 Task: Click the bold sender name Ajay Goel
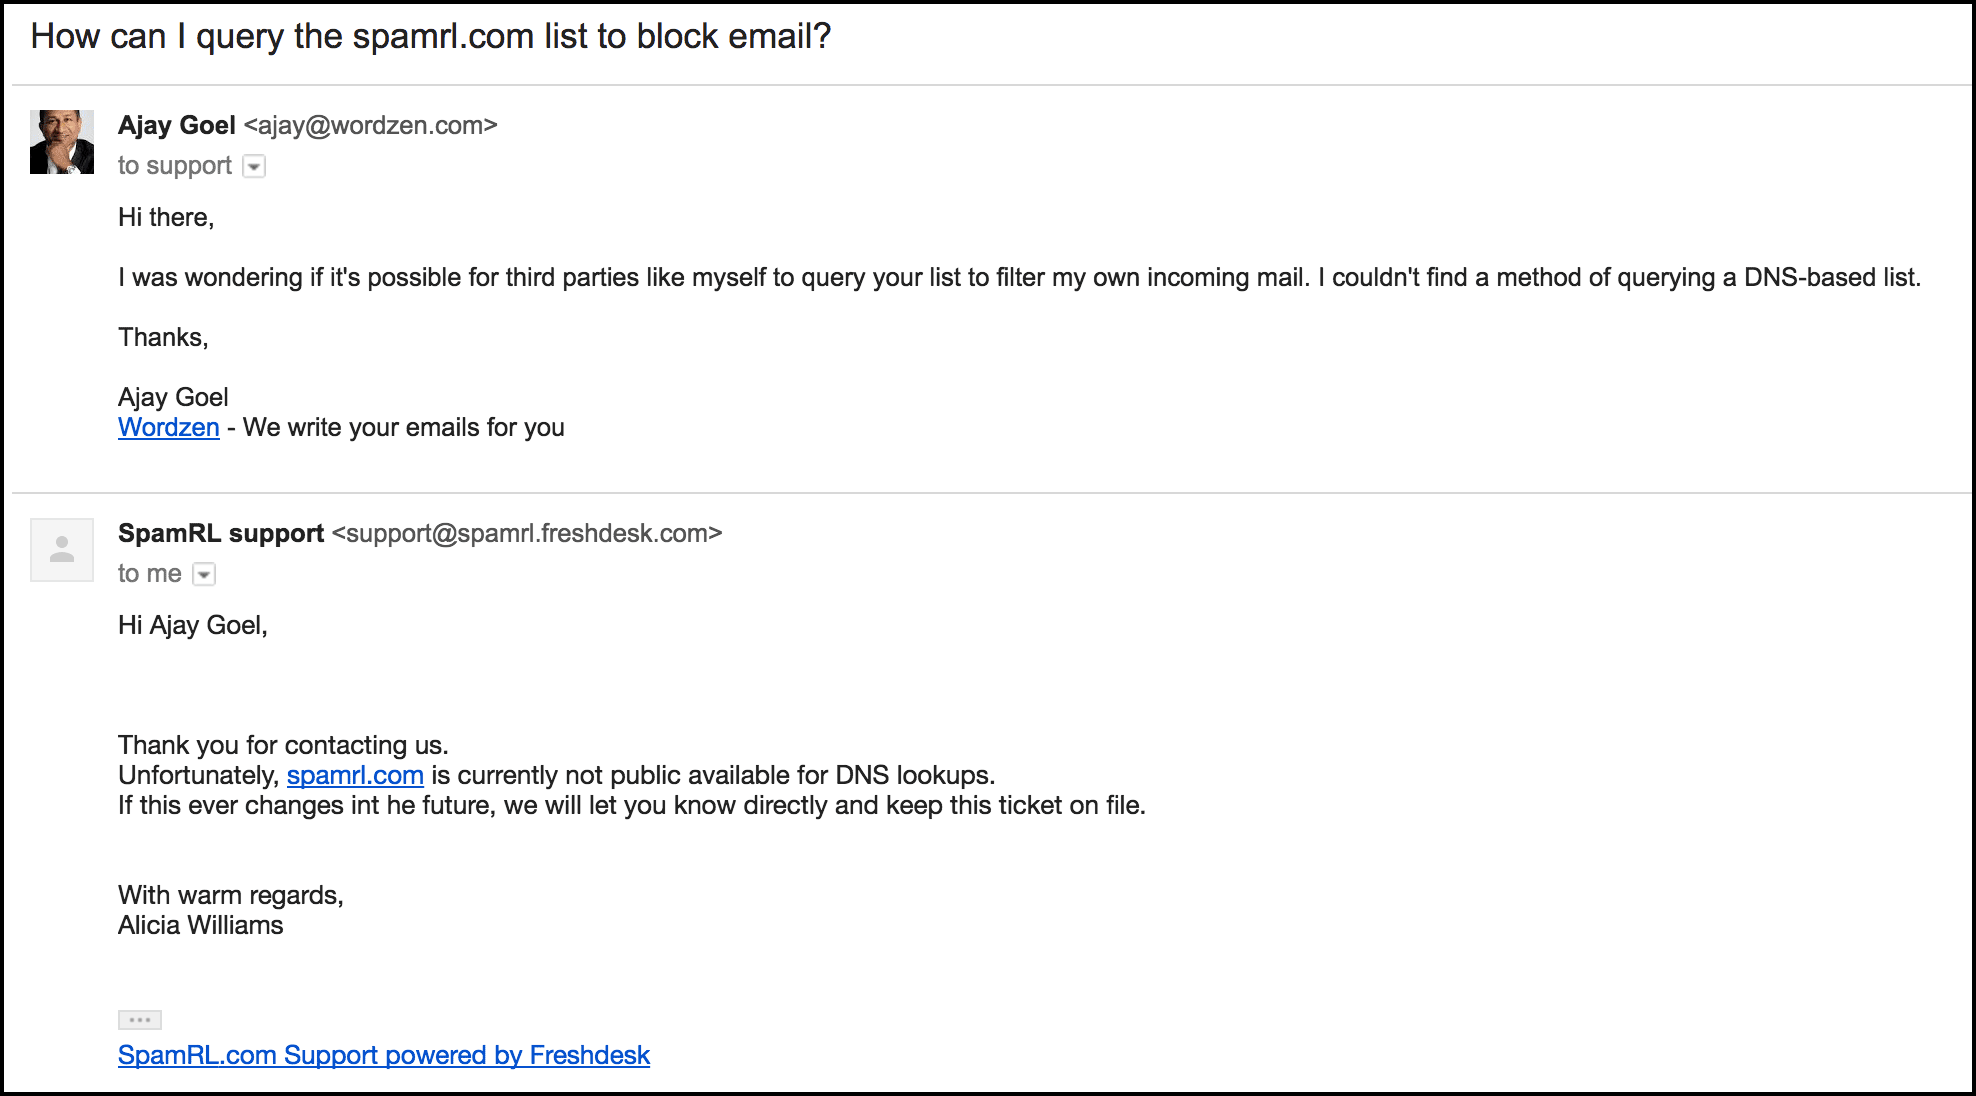[177, 126]
